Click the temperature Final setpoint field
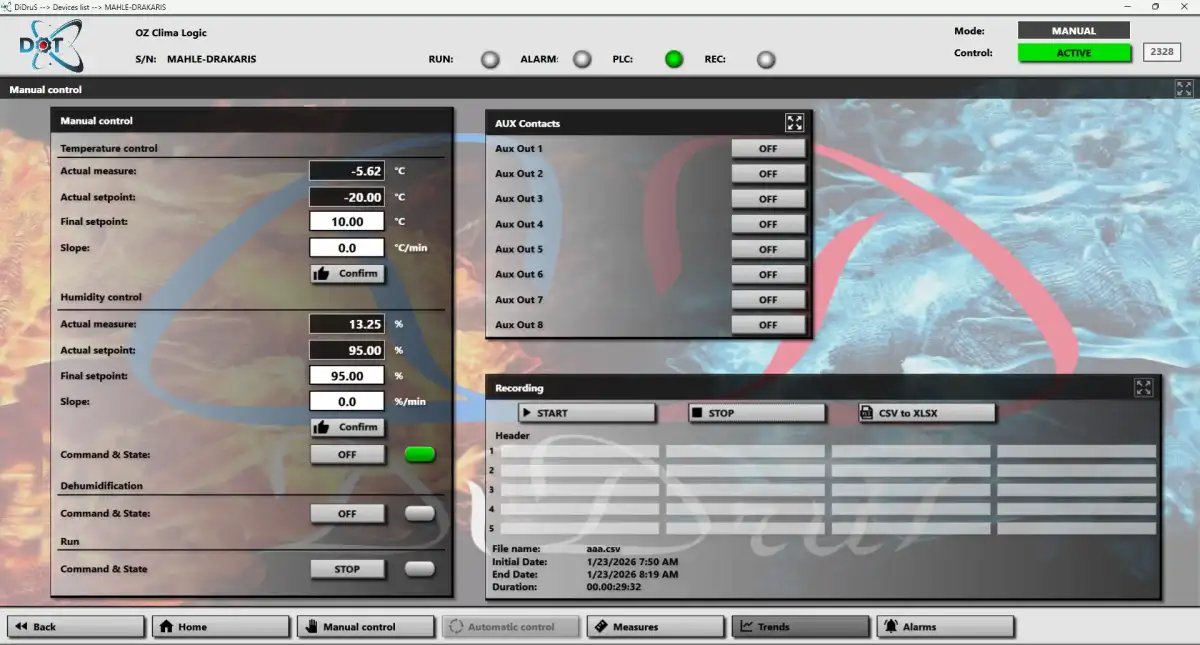 coord(347,222)
